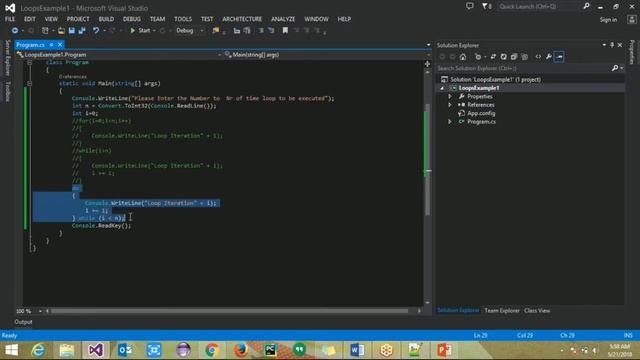Image resolution: width=640 pixels, height=360 pixels.
Task: Click the editor vertical scrollbar thumb
Action: pyautogui.click(x=427, y=159)
